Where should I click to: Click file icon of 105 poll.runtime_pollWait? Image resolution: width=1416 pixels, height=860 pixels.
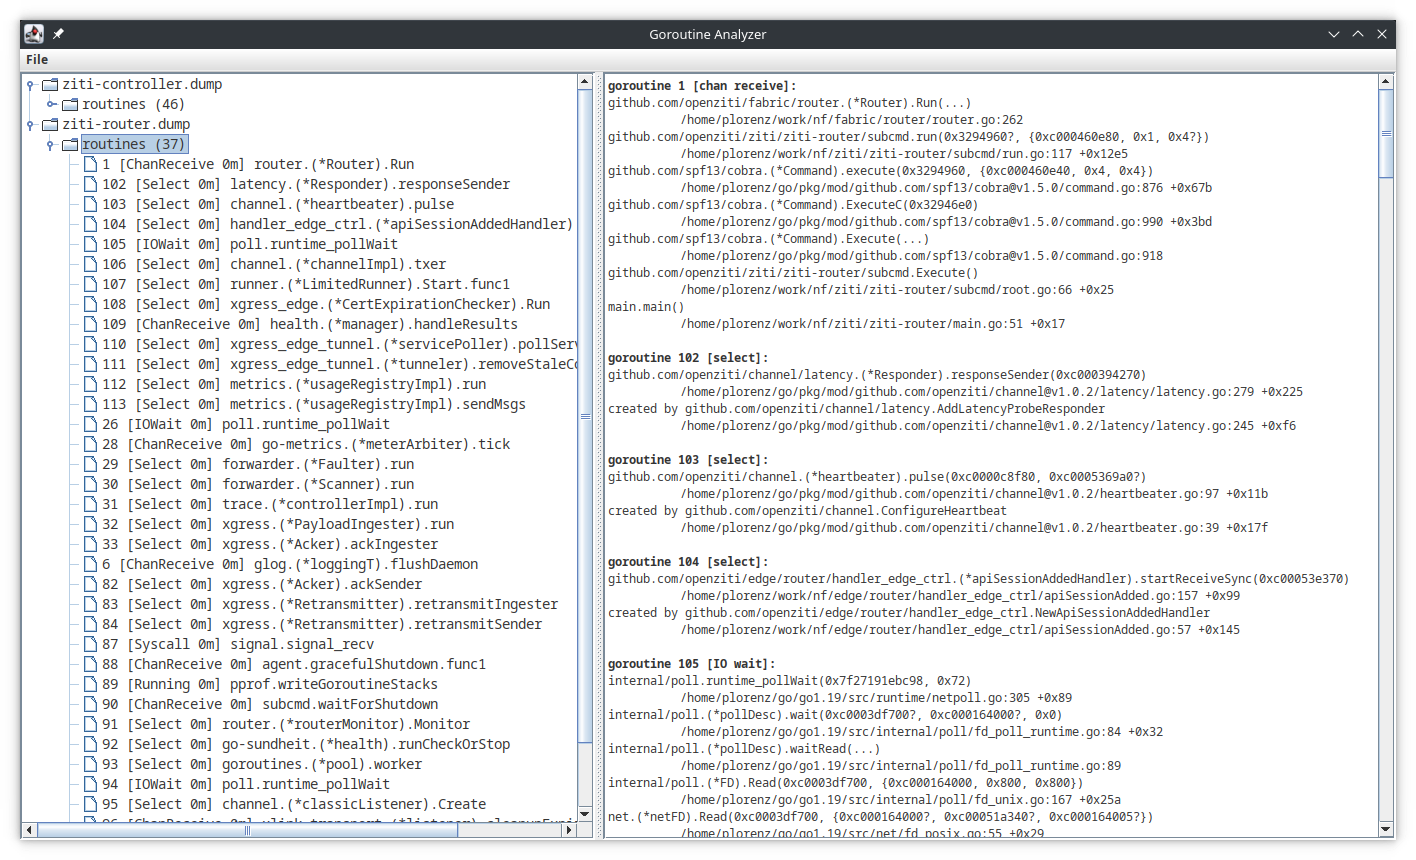90,244
